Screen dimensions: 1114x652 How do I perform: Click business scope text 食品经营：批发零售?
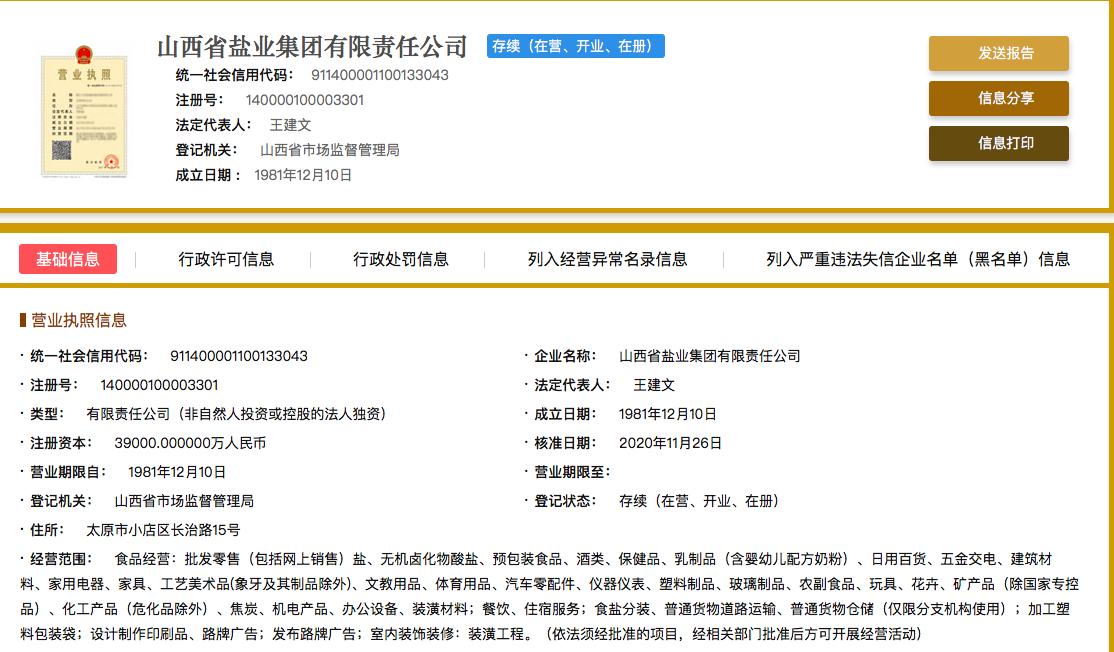click(x=177, y=559)
